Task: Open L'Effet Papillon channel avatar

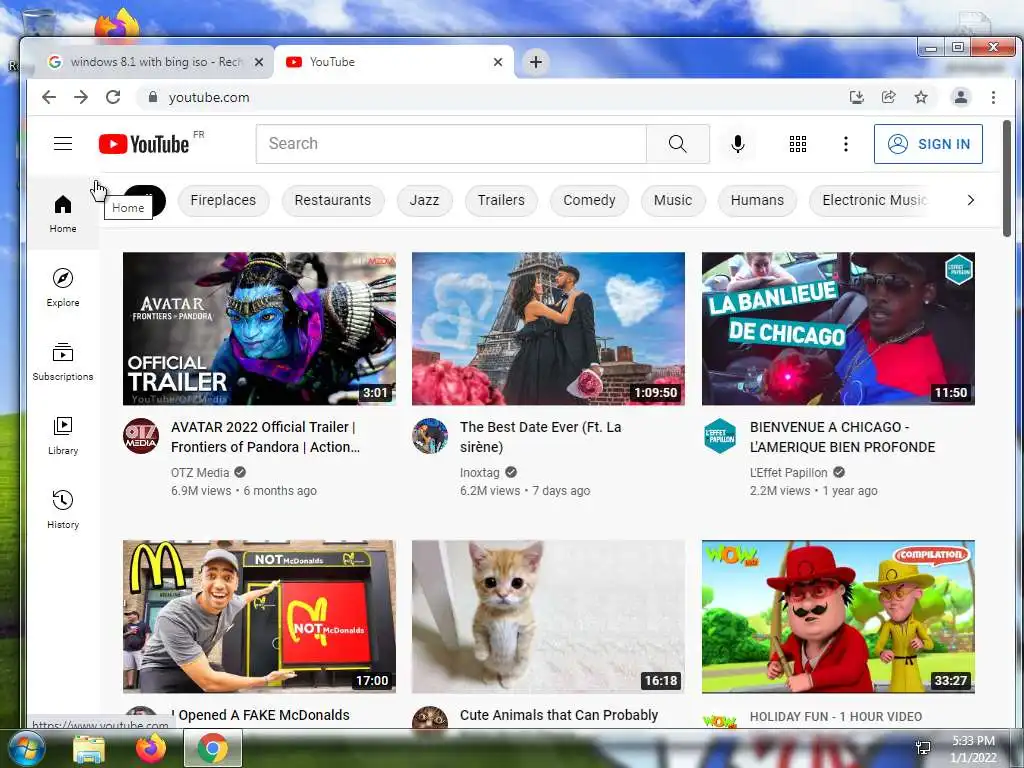Action: (720, 436)
